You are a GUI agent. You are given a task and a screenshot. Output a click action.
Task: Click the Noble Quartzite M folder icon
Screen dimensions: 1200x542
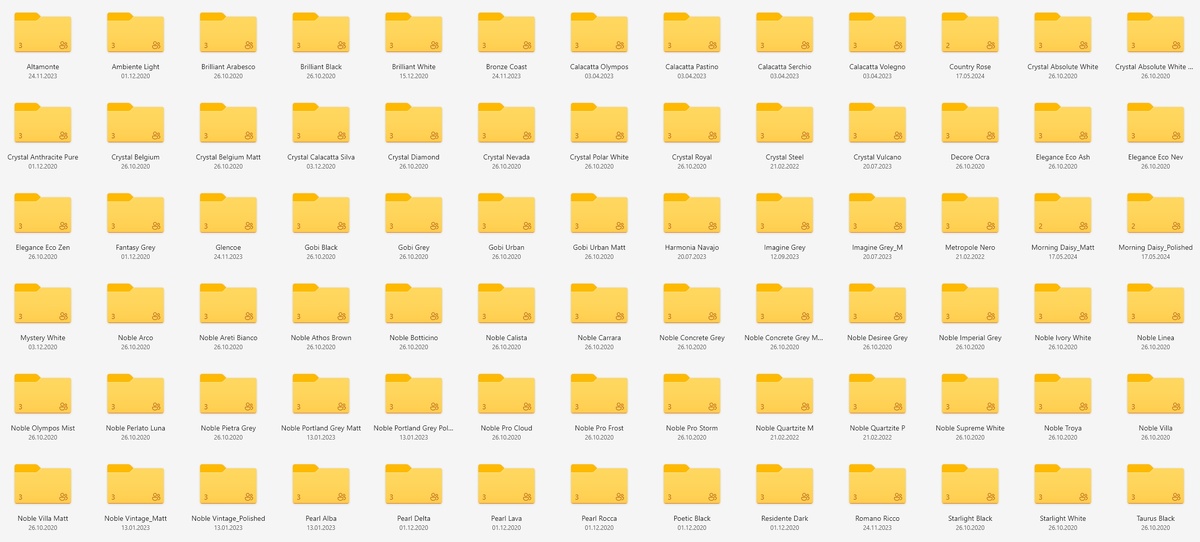[784, 394]
